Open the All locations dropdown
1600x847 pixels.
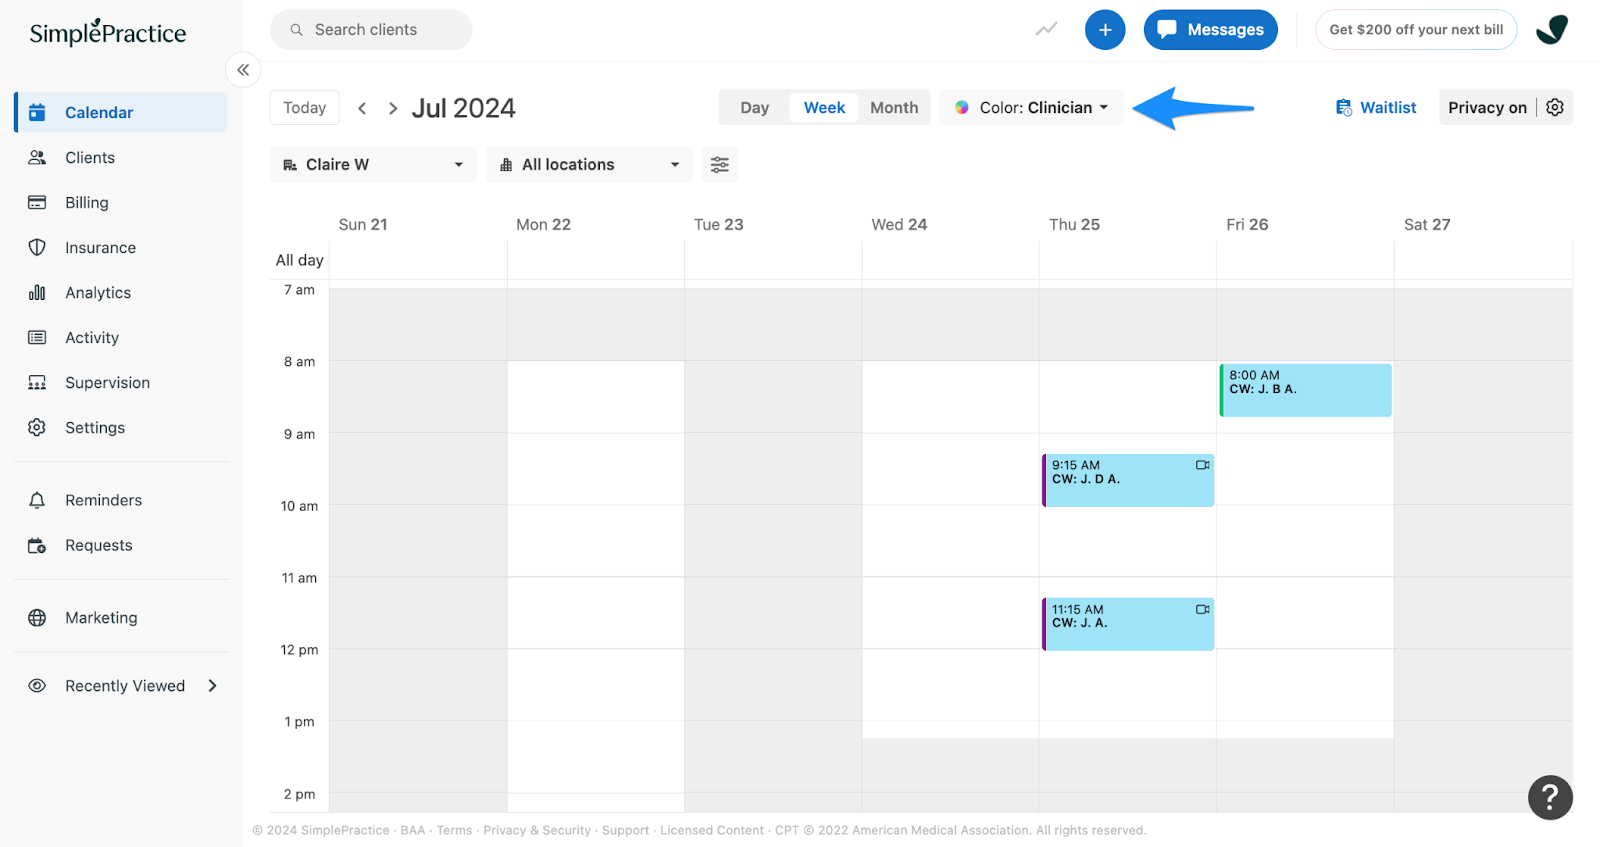(x=590, y=165)
